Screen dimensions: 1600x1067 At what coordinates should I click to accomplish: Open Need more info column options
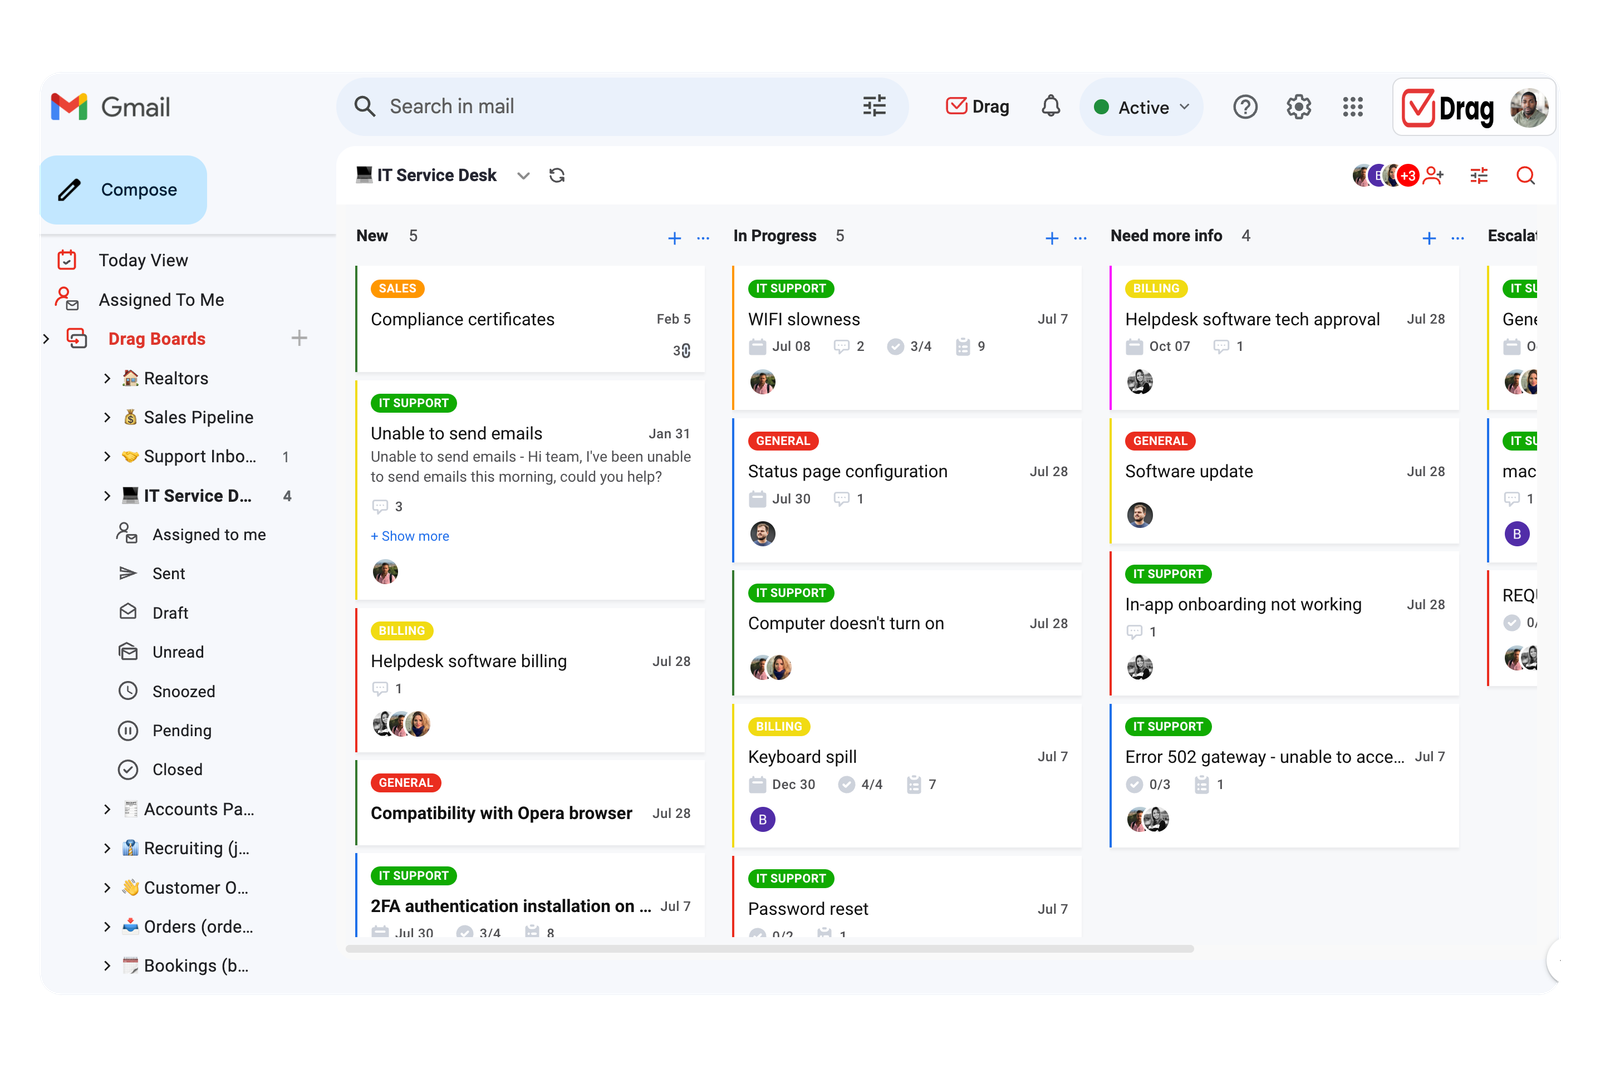(x=1457, y=238)
